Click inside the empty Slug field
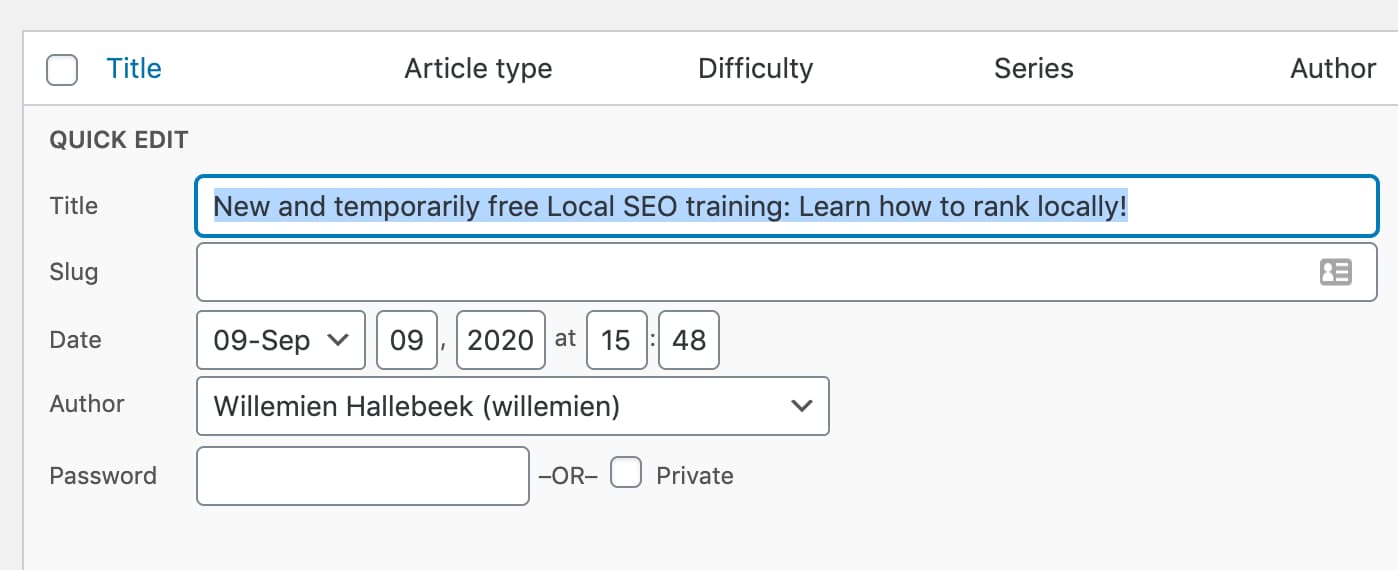1398x570 pixels. coord(750,272)
